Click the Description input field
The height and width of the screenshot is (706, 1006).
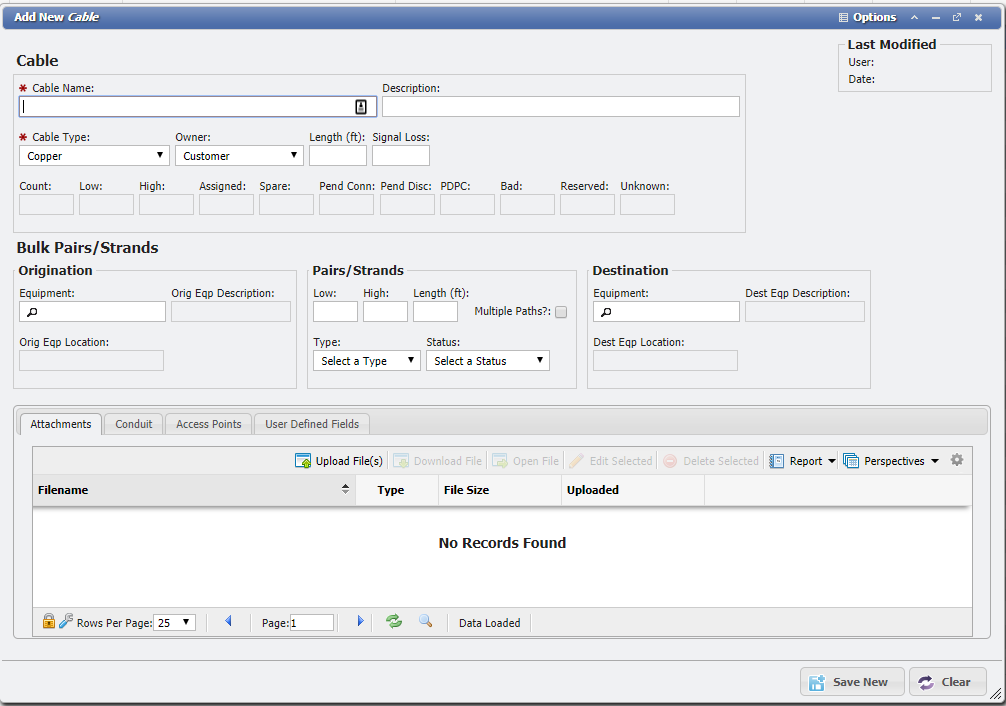click(x=561, y=107)
